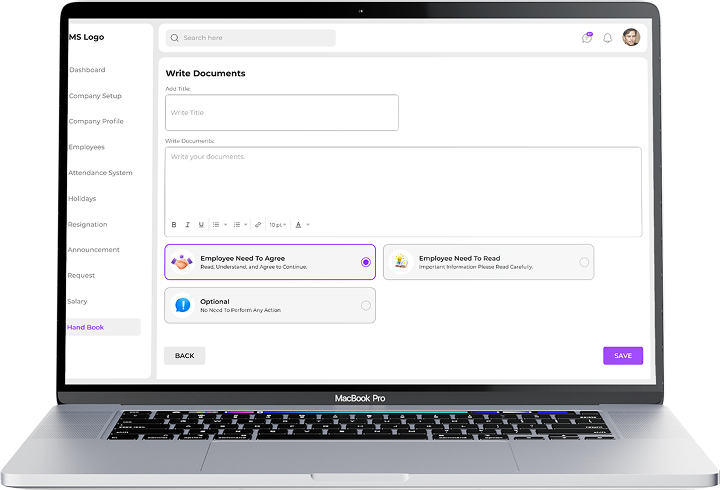Select the Employee Need To Agree option
Image resolution: width=720 pixels, height=490 pixels.
[x=365, y=262]
